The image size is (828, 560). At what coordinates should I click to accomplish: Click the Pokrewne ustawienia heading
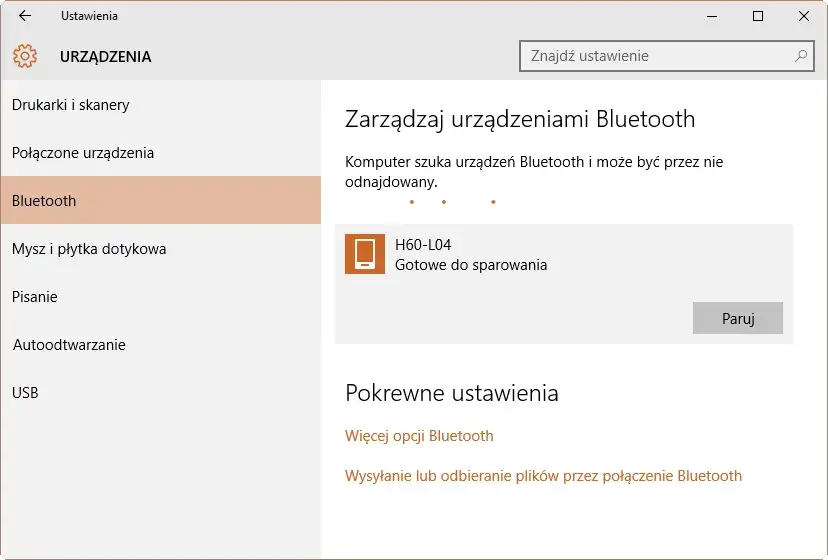tap(451, 393)
